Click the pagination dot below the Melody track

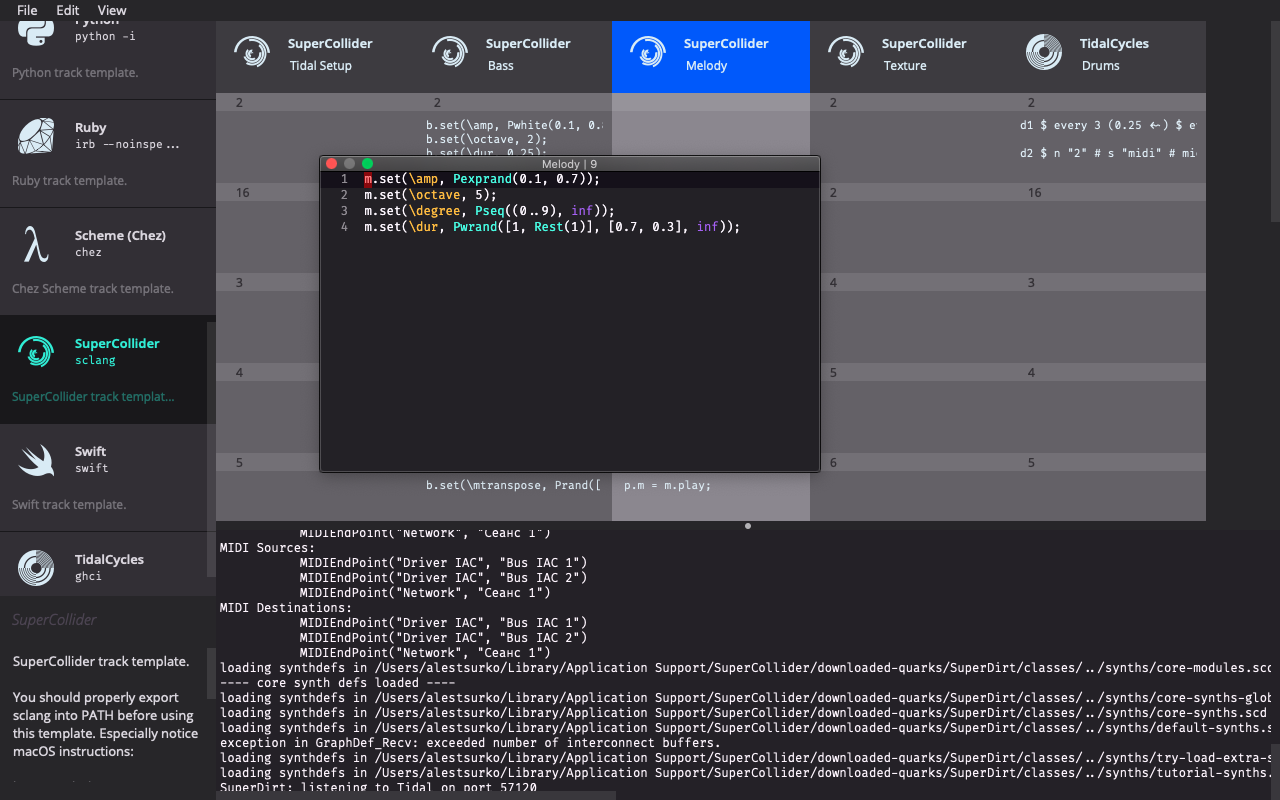click(x=747, y=525)
